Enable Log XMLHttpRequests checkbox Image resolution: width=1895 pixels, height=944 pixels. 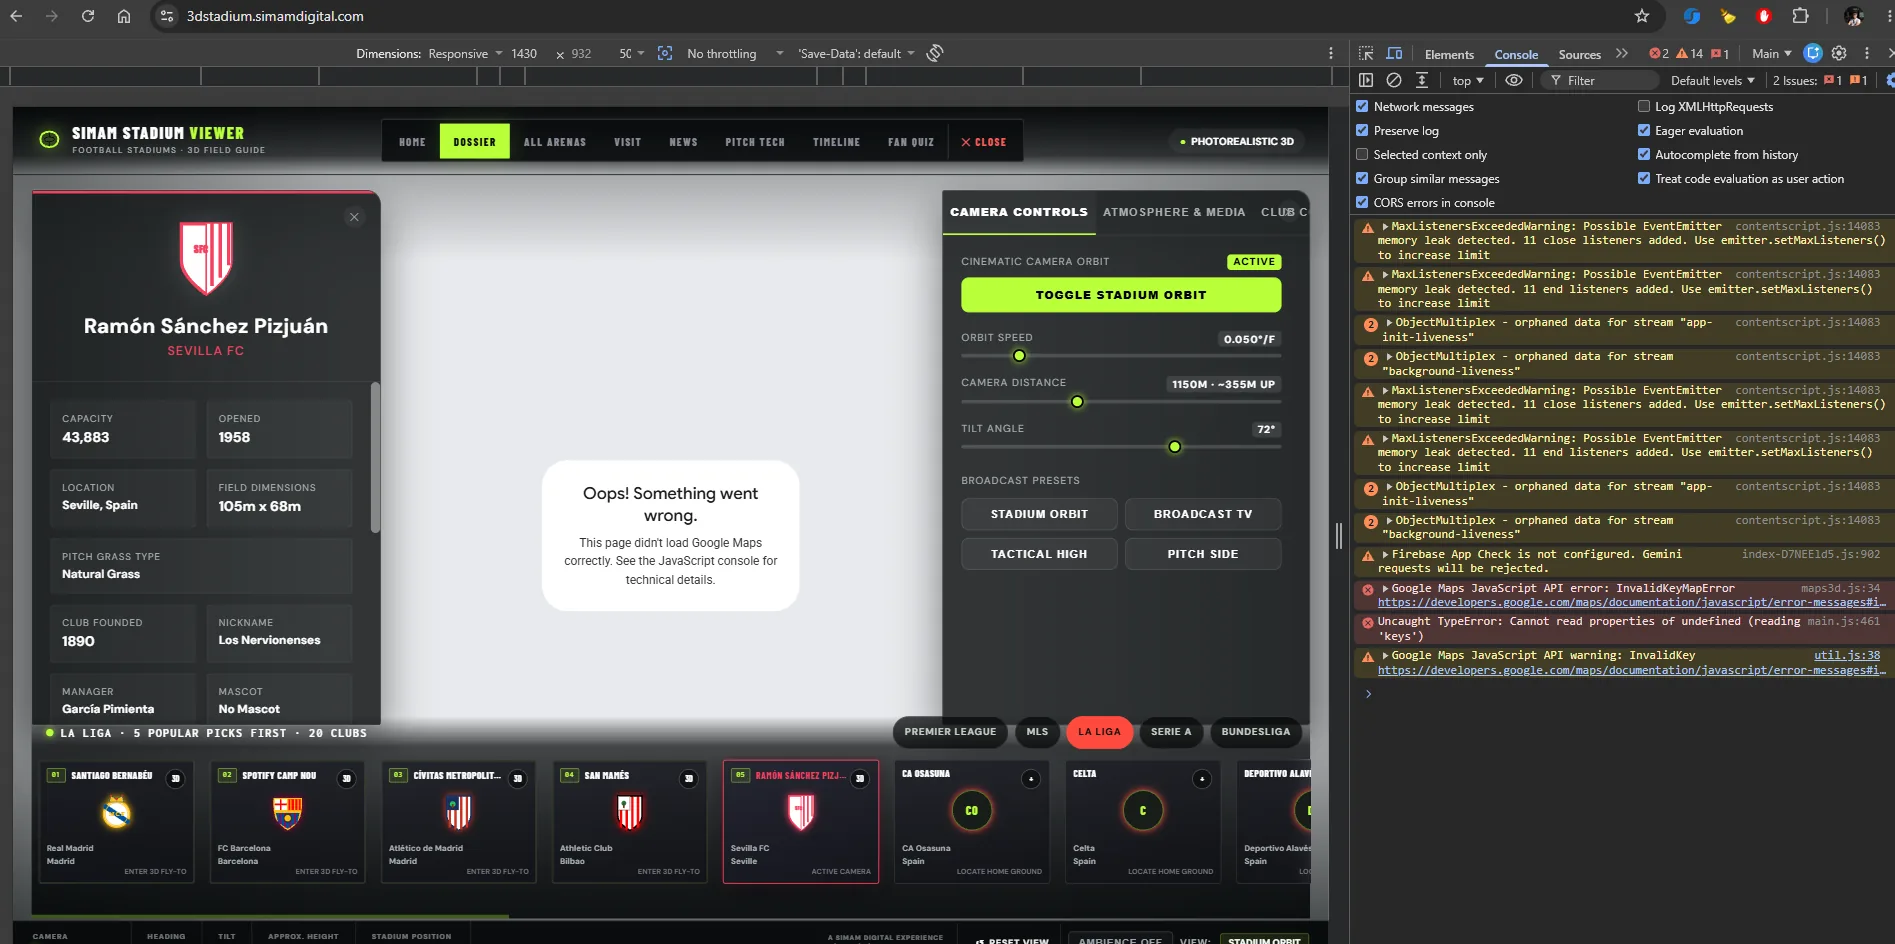tap(1644, 106)
